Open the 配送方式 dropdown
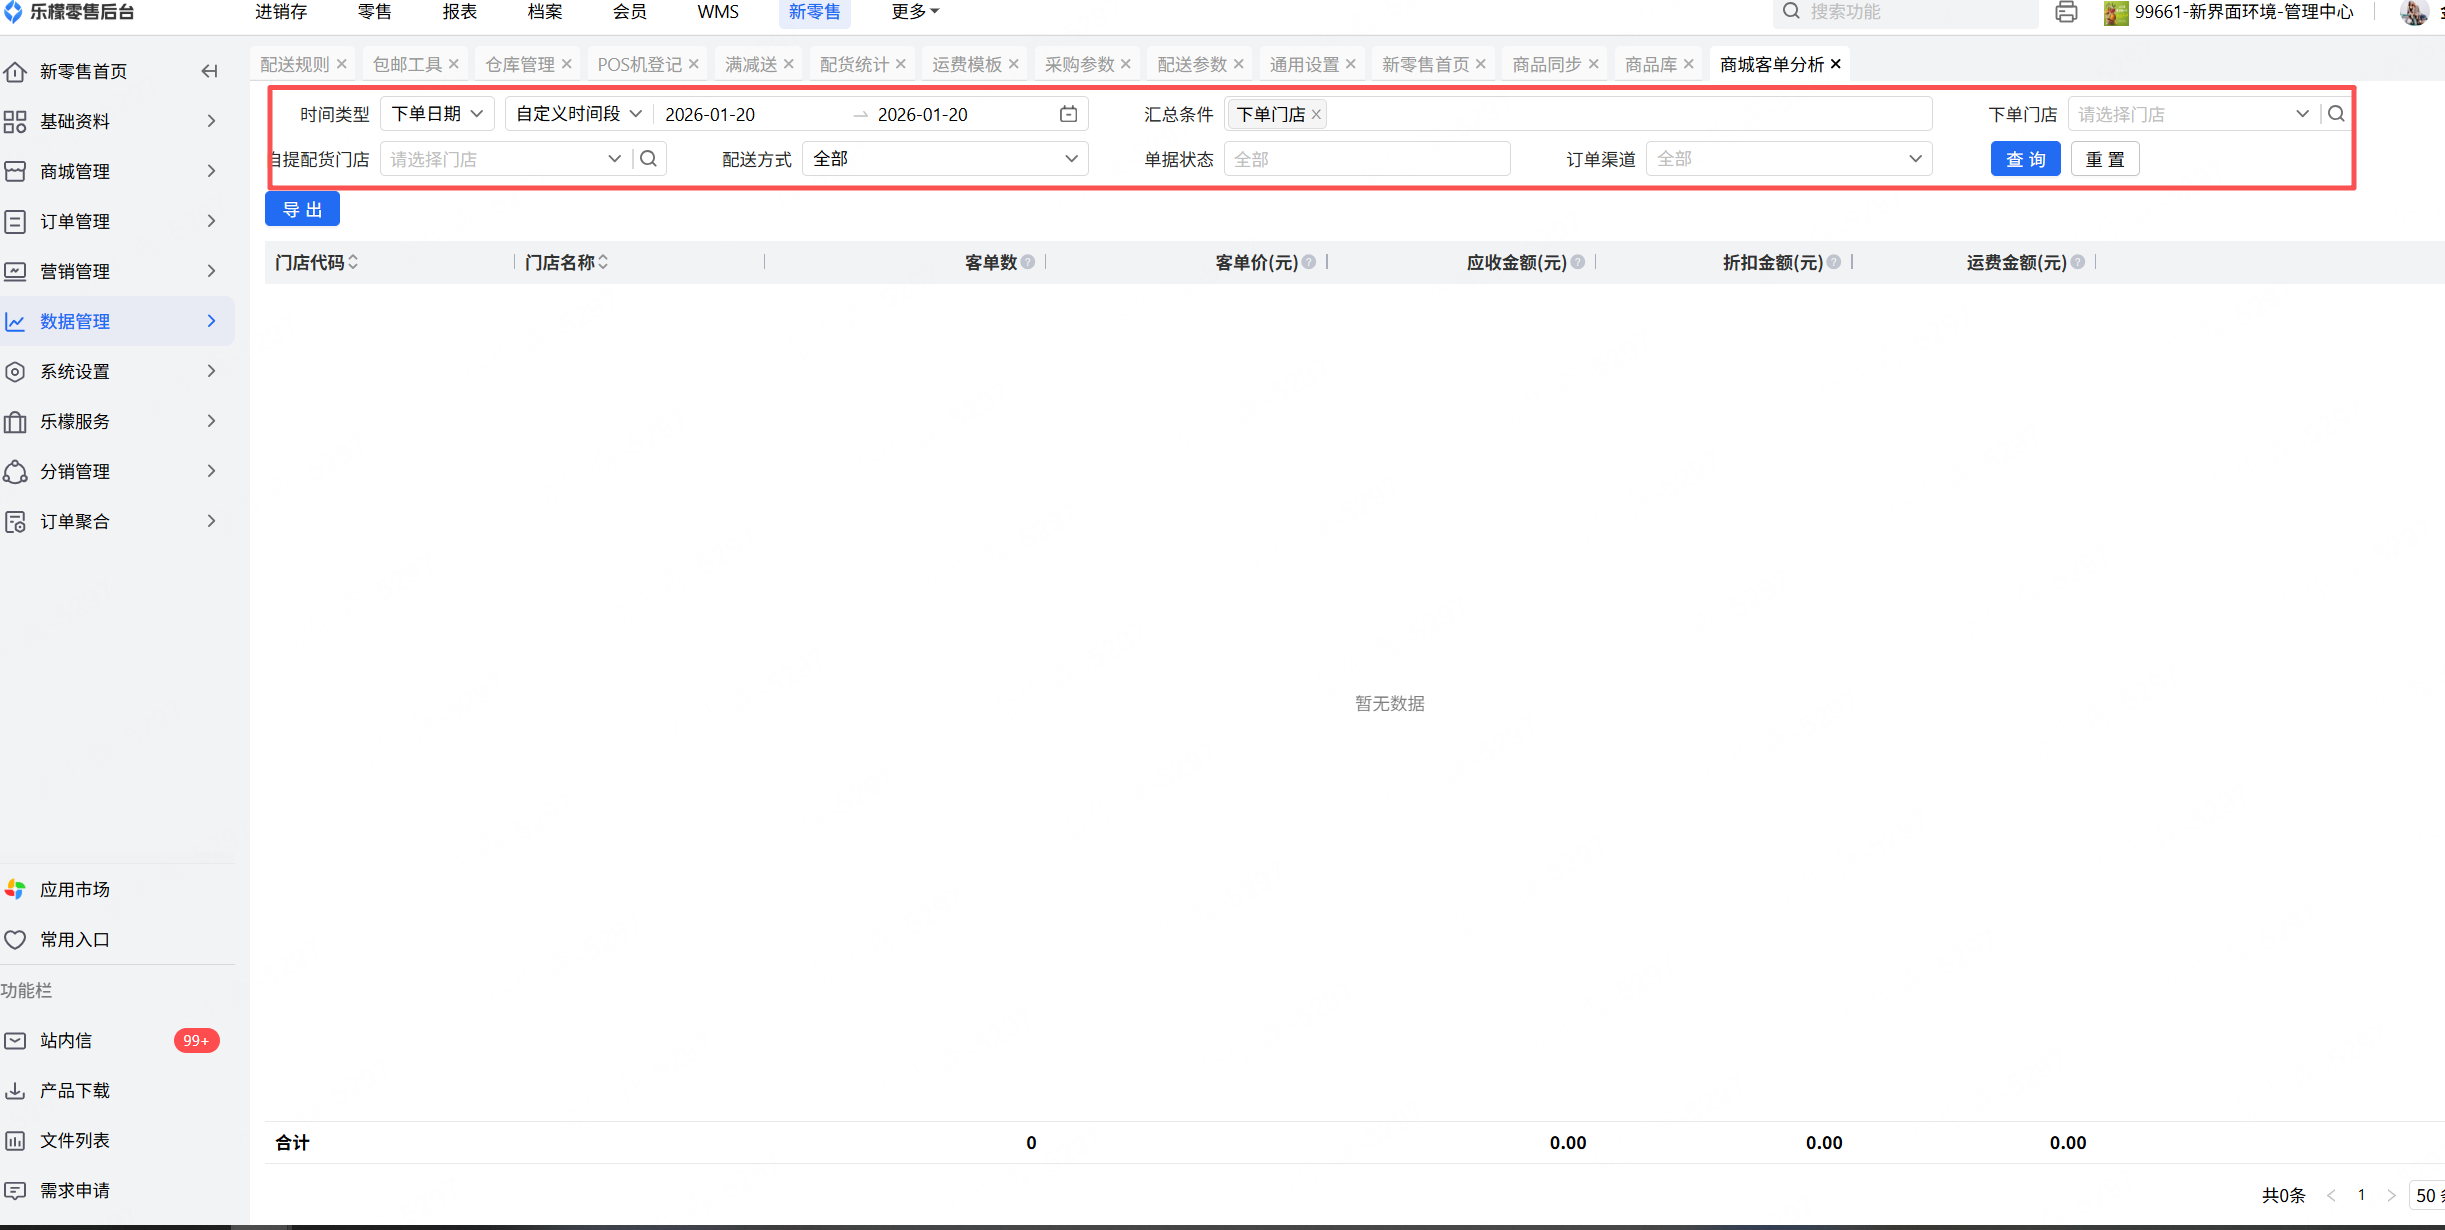Viewport: 2445px width, 1230px height. [x=944, y=159]
